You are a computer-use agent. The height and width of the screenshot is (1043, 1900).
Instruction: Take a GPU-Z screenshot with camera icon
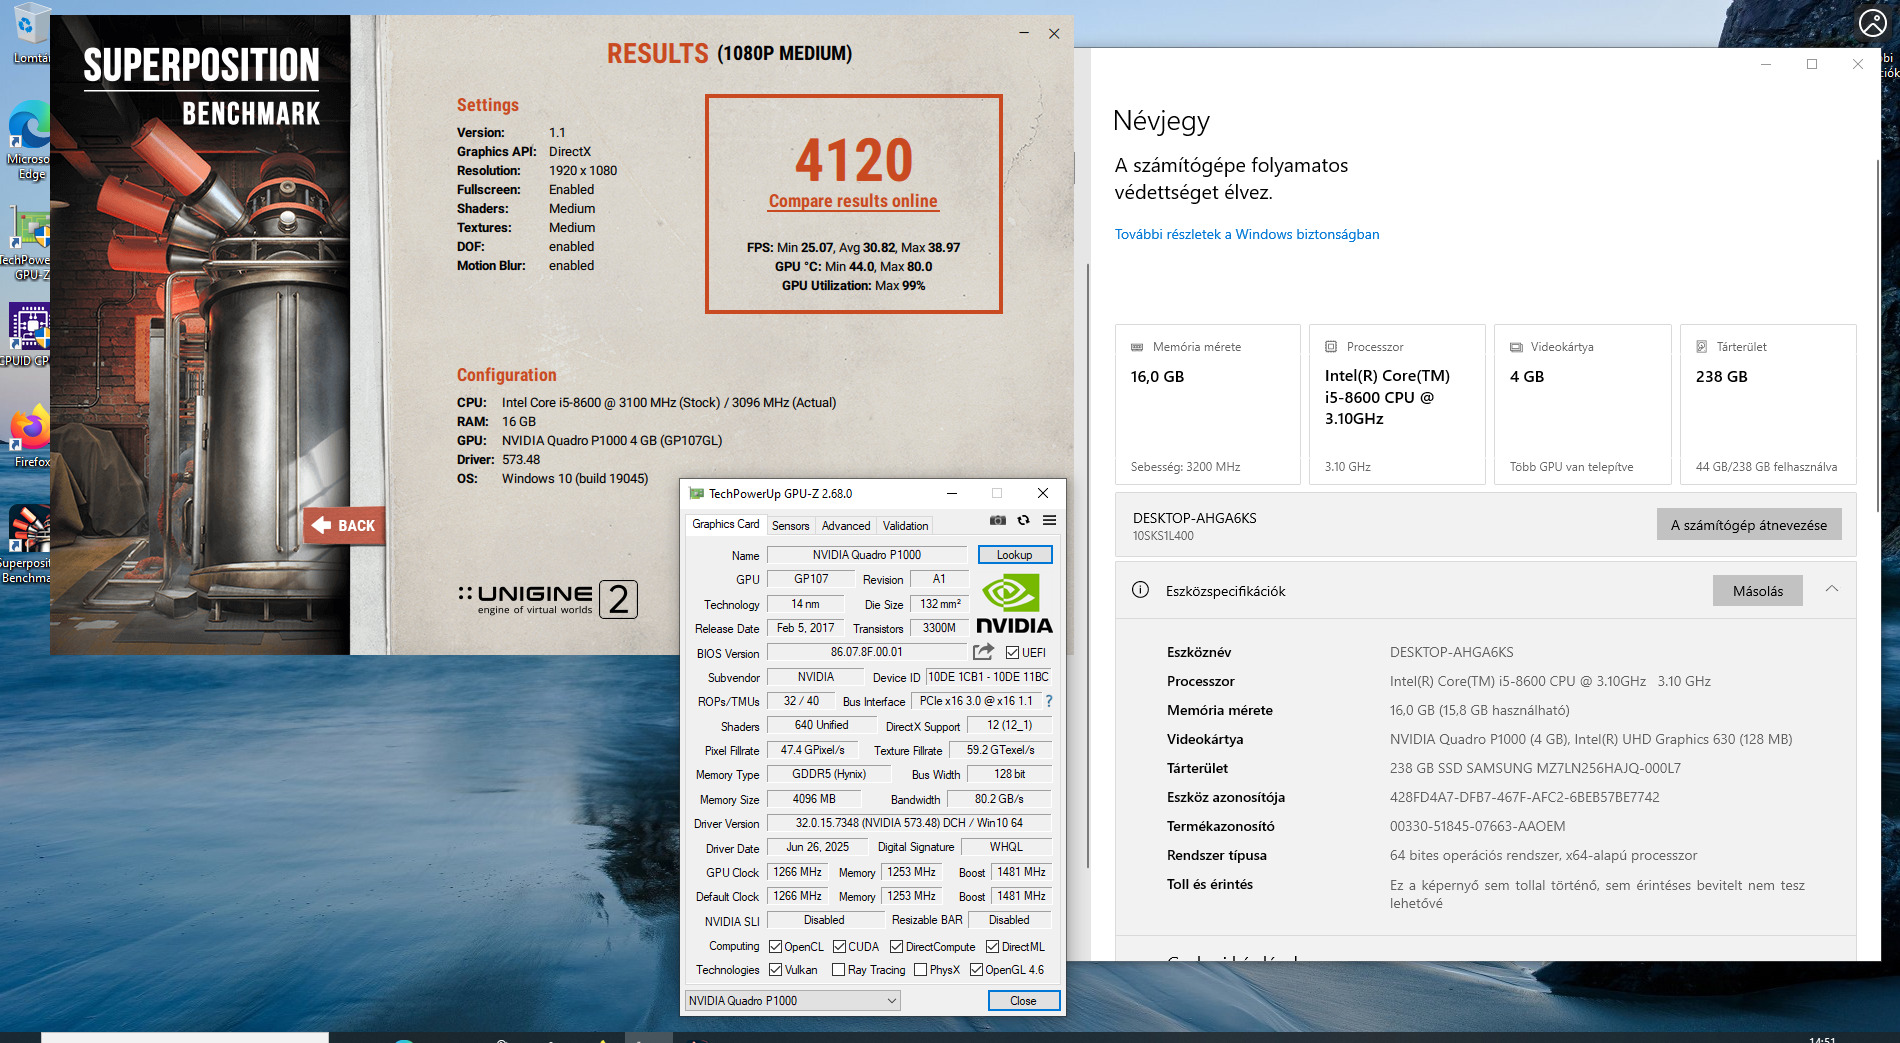(x=998, y=520)
